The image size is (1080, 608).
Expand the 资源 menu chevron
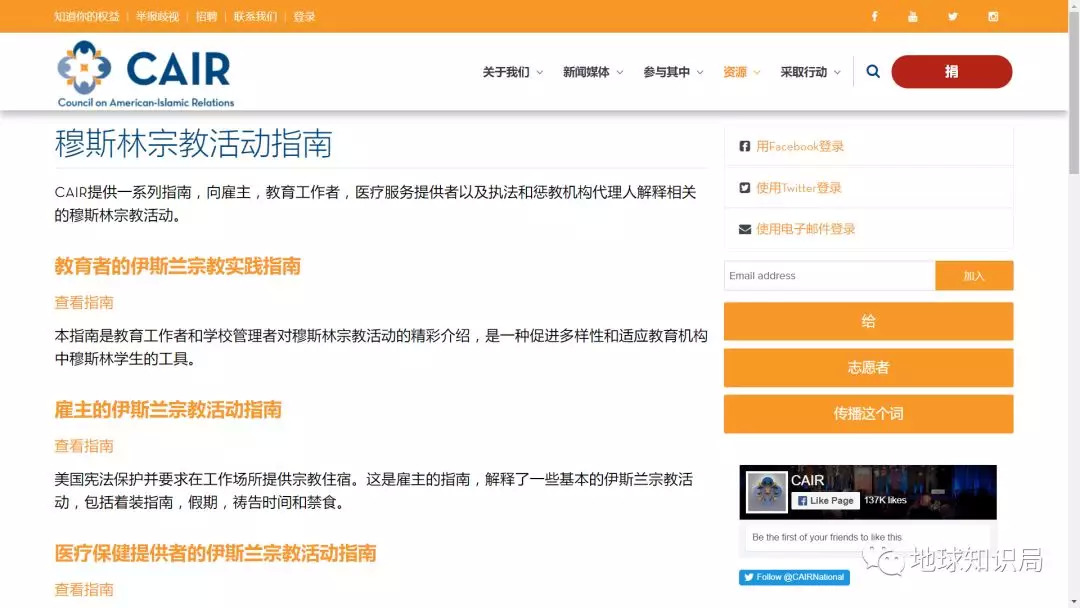[757, 72]
